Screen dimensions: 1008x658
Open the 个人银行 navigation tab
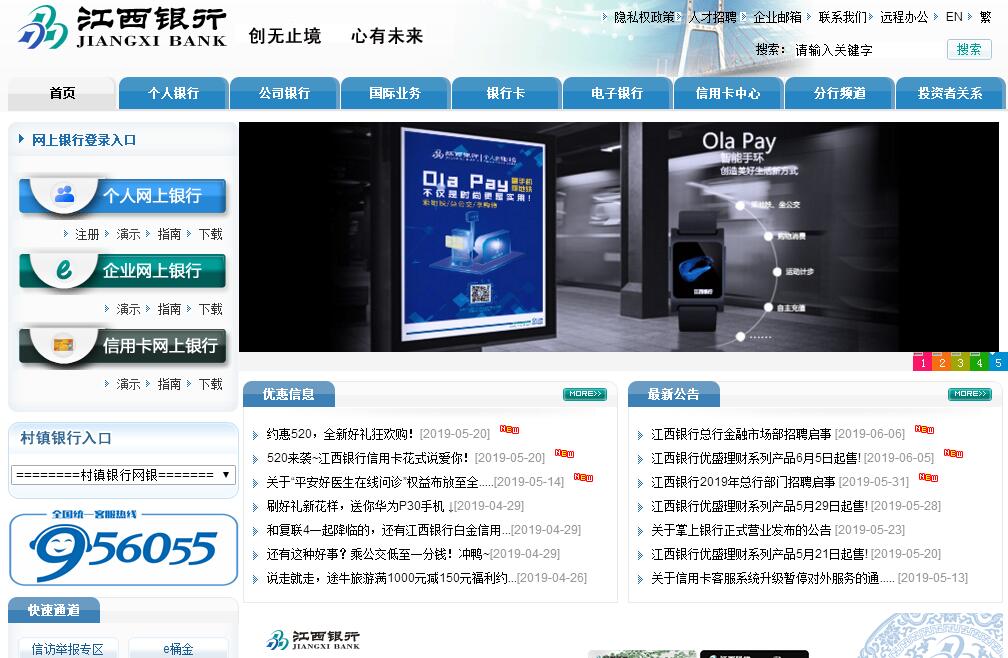tap(173, 93)
